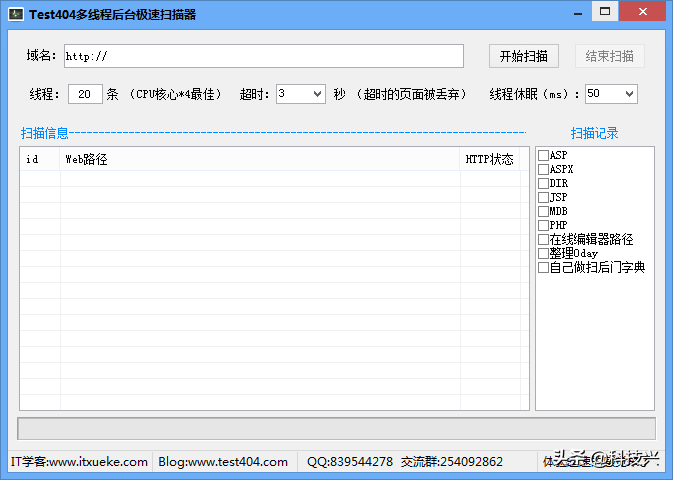Enable the PHP checkbox
The width and height of the screenshot is (673, 480).
[x=543, y=225]
